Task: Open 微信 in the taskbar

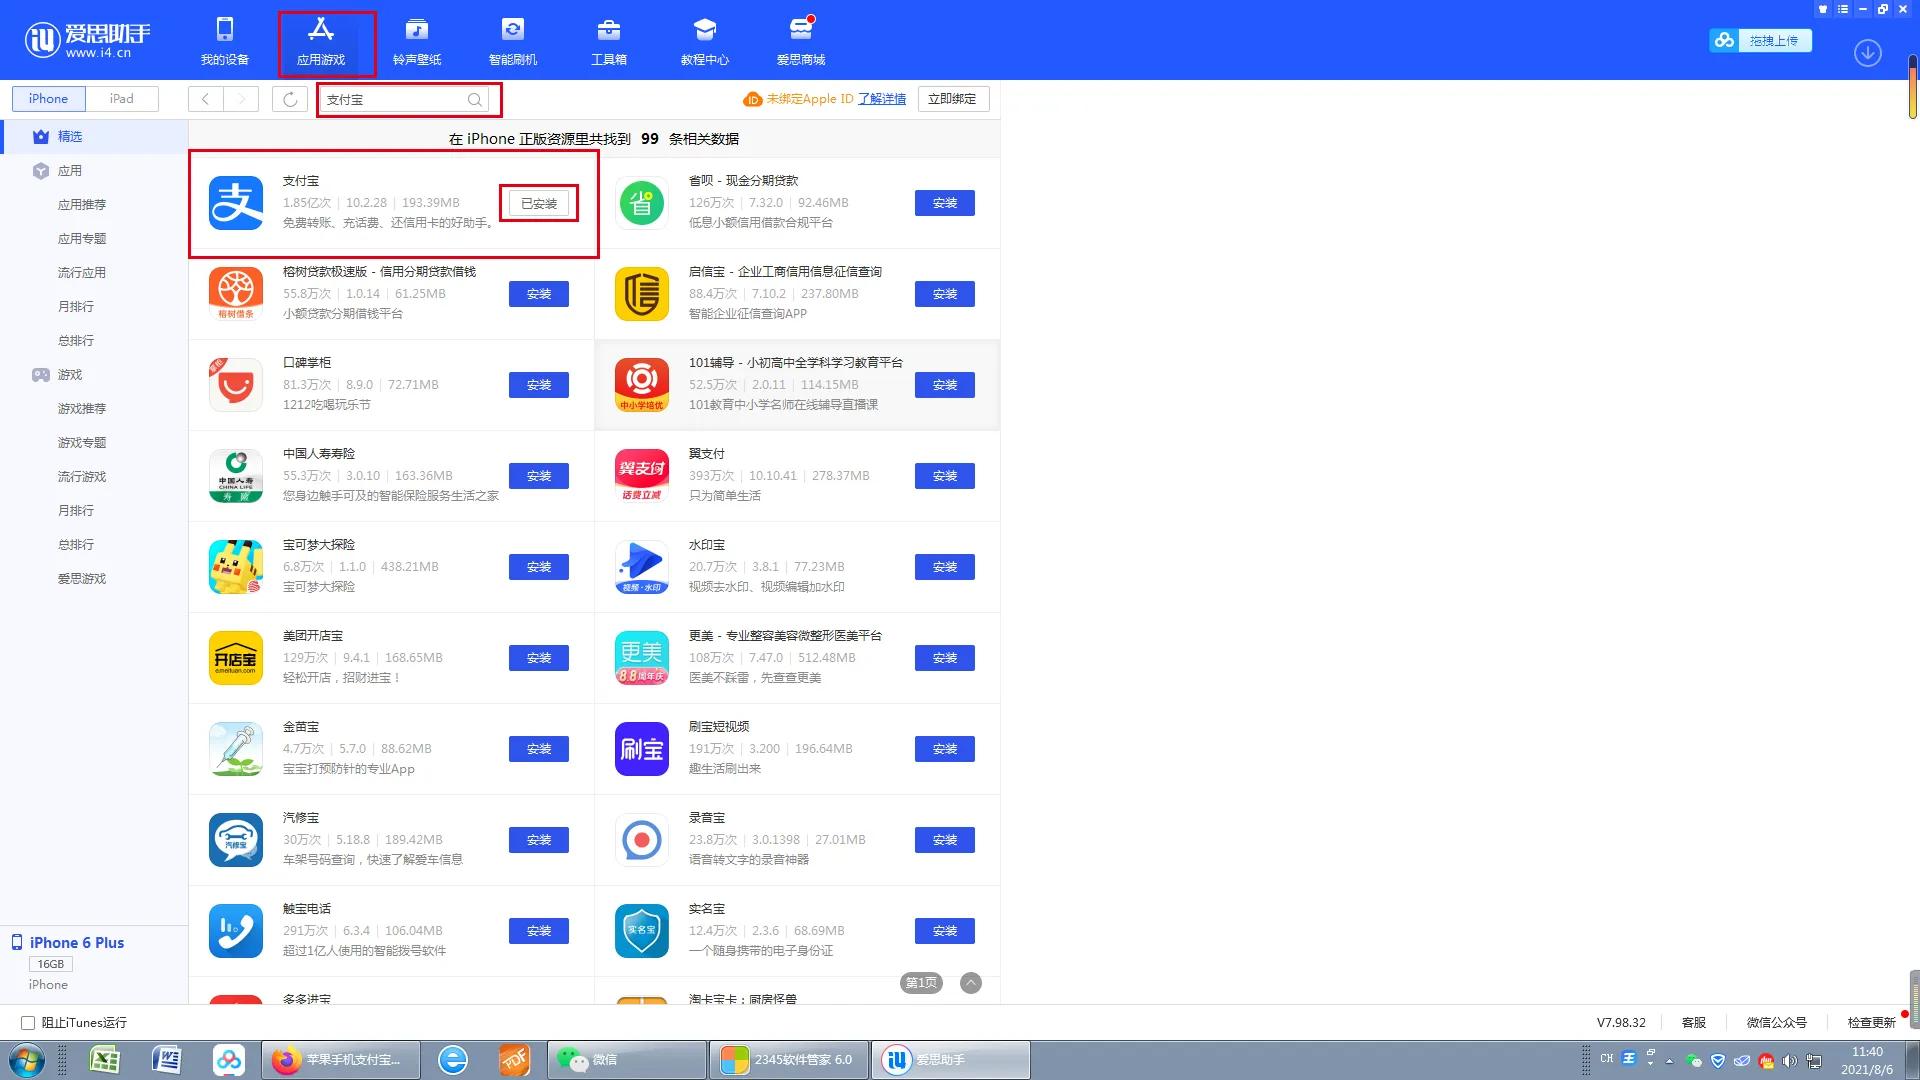Action: (x=627, y=1060)
